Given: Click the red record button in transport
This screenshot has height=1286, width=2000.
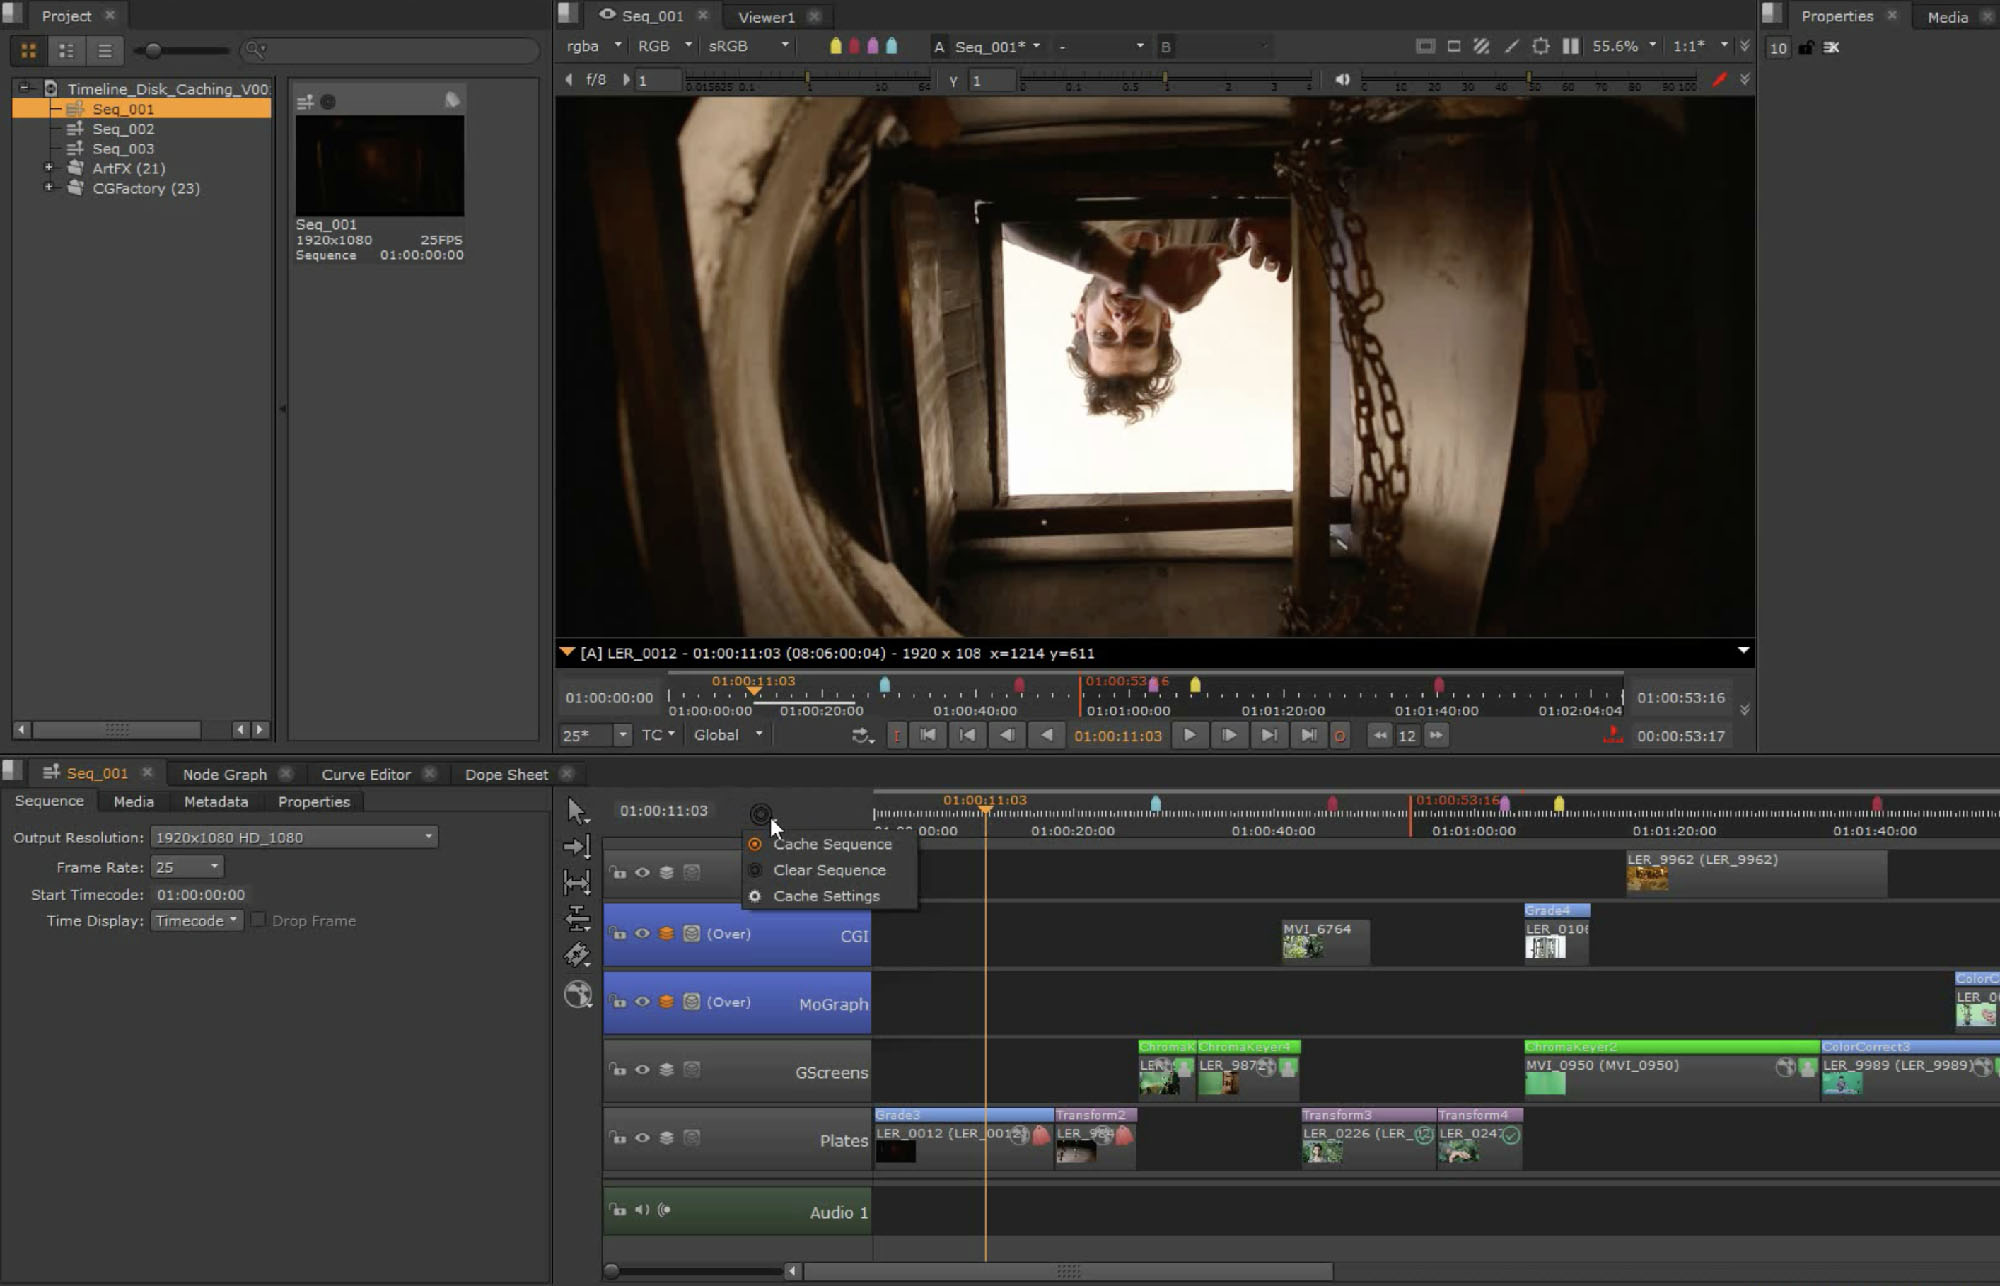Looking at the screenshot, I should point(1339,736).
